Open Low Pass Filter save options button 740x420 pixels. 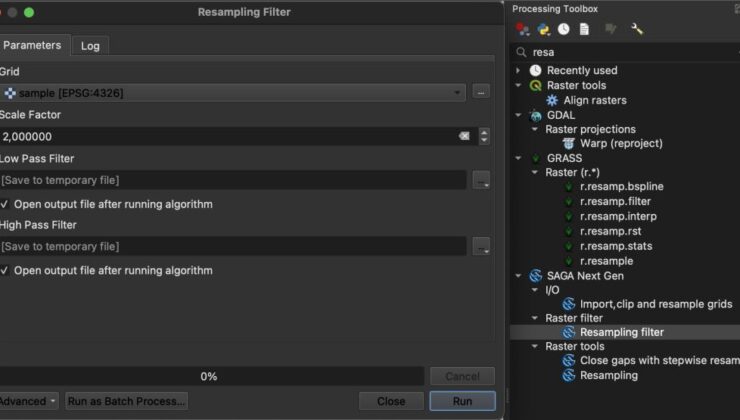tap(481, 180)
